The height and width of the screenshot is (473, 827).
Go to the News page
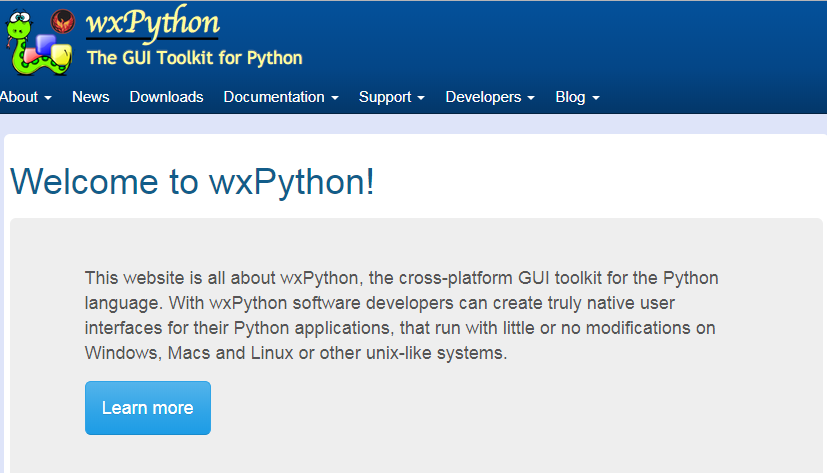point(90,97)
